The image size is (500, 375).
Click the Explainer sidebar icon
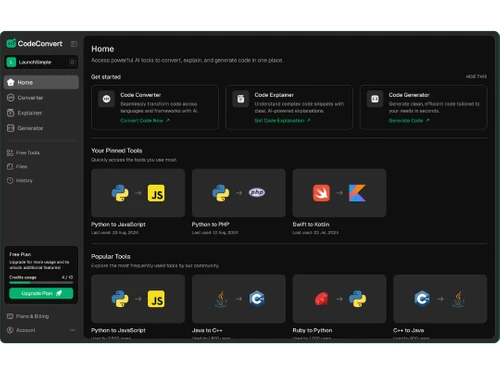point(11,113)
